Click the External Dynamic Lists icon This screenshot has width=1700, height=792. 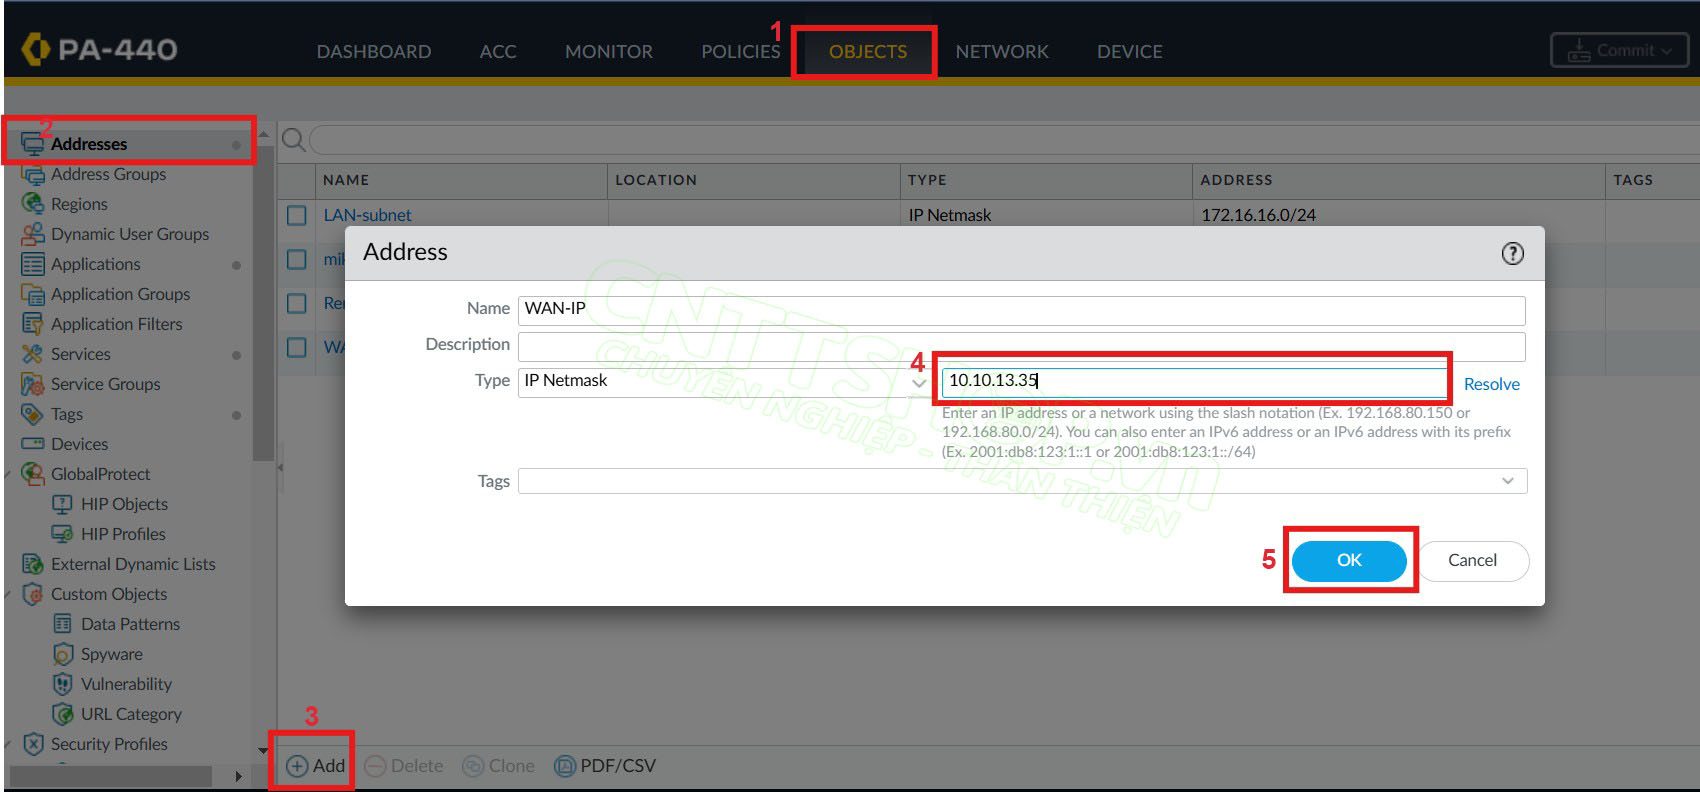[33, 564]
